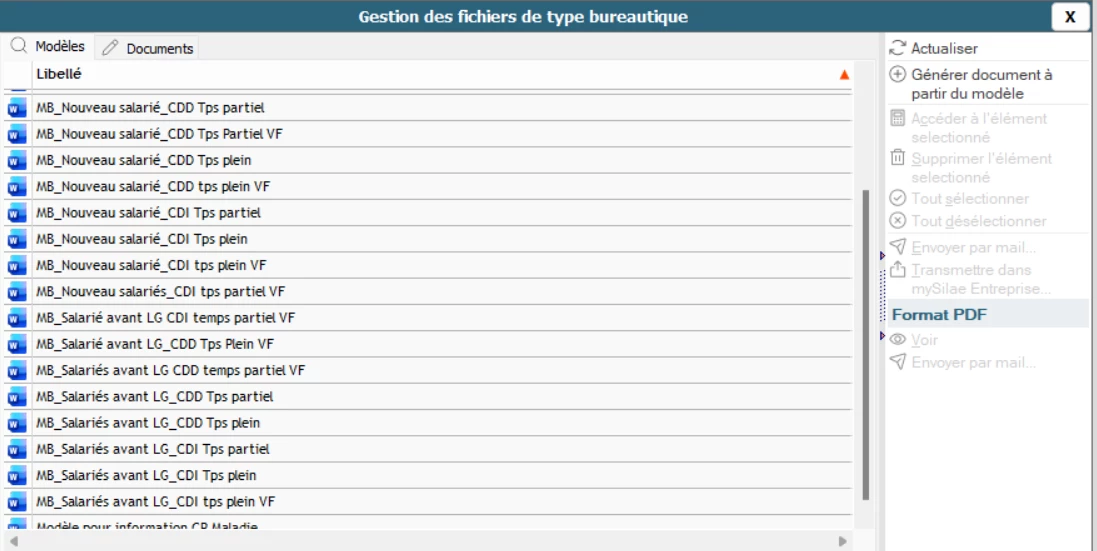Open the Modèles tab
1097x551 pixels.
[49, 47]
